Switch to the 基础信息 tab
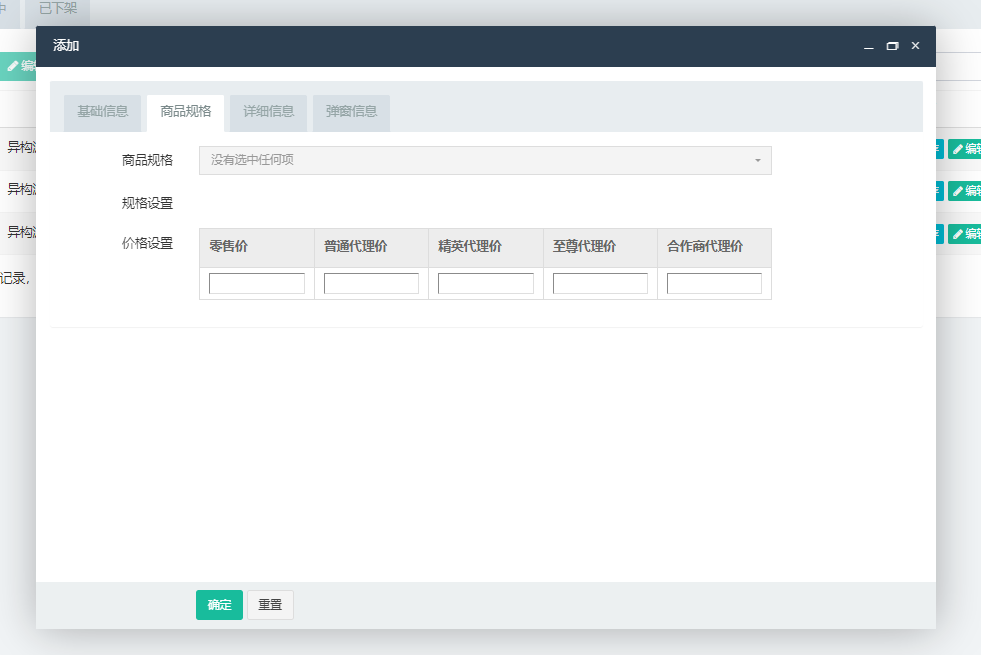981x655 pixels. (102, 111)
